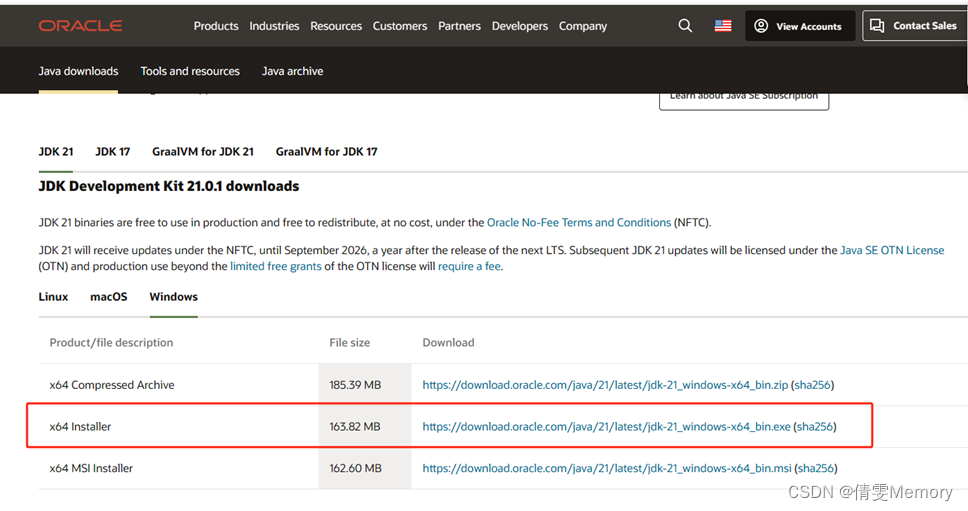Go to Tools and resources tab
Image resolution: width=968 pixels, height=511 pixels.
coord(190,71)
